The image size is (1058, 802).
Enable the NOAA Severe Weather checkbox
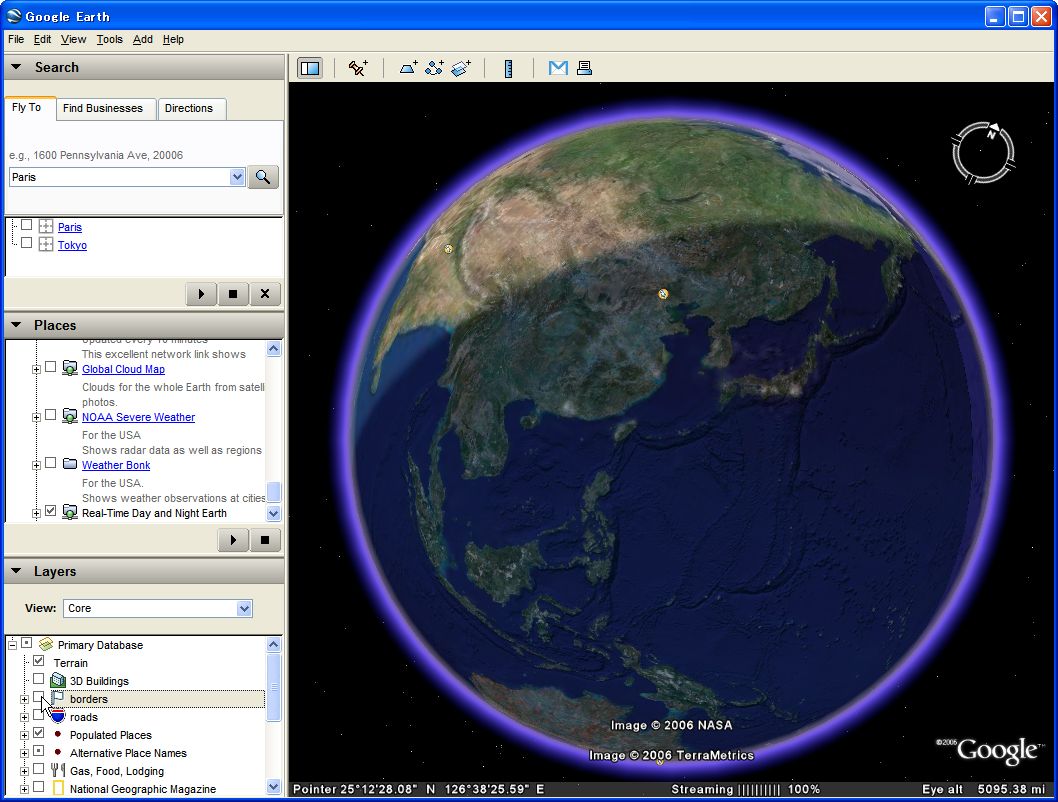click(x=51, y=415)
